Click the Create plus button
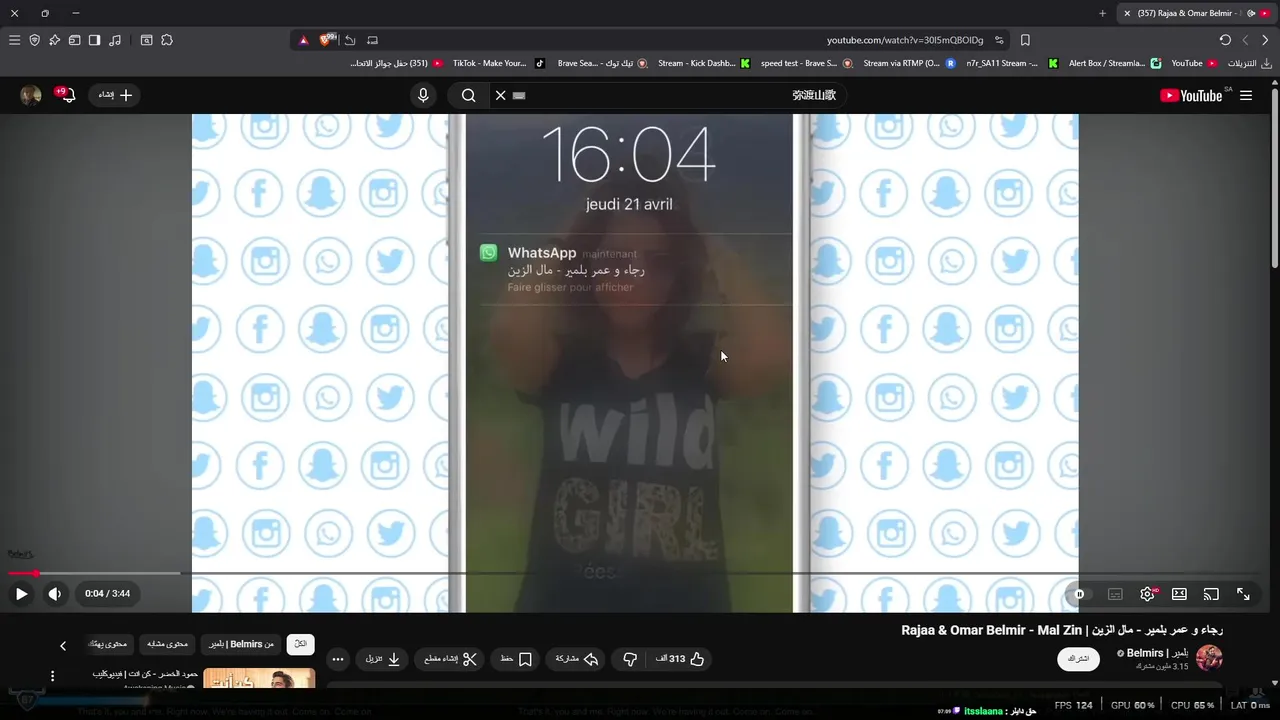 115,95
